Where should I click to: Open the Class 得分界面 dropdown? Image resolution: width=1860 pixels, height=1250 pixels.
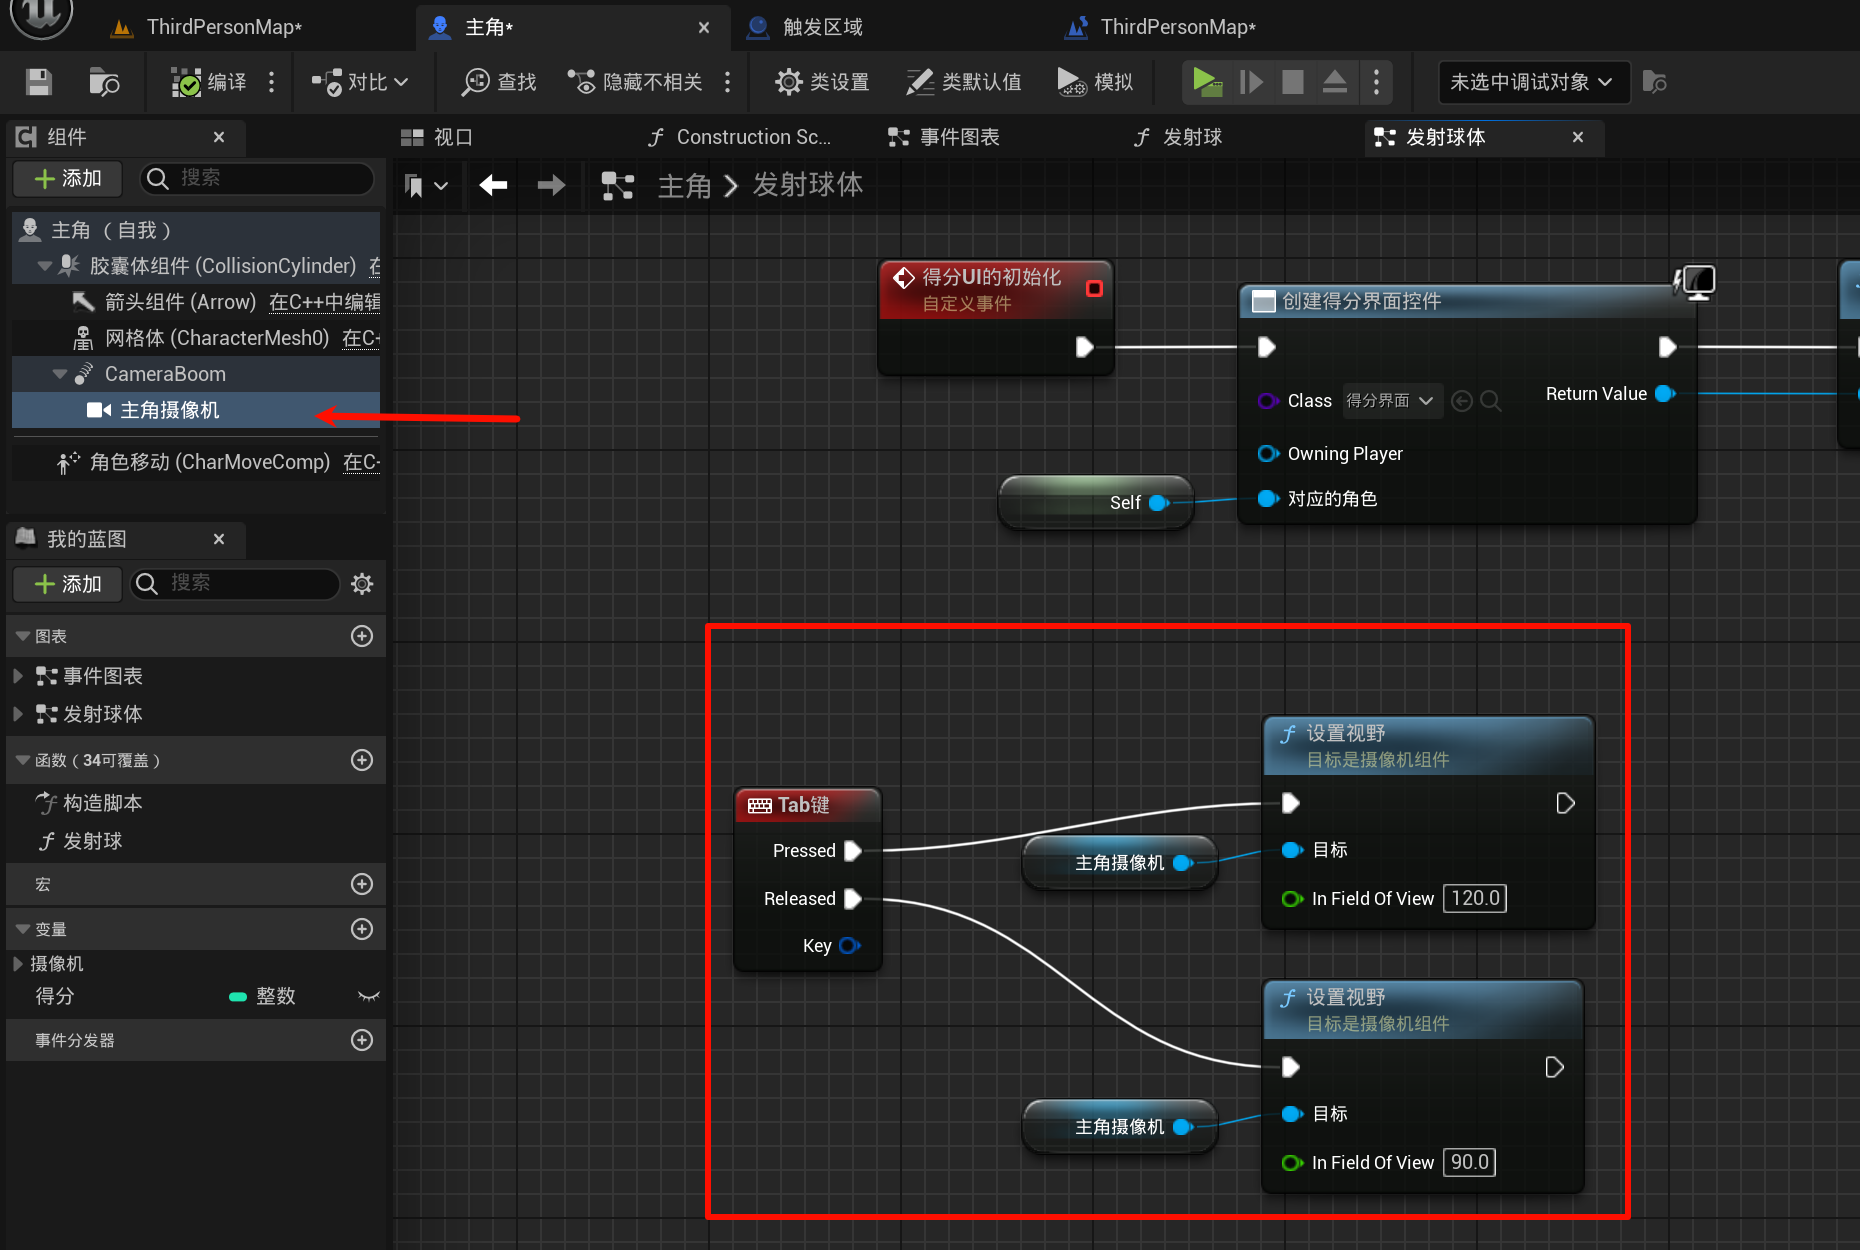tap(1391, 401)
